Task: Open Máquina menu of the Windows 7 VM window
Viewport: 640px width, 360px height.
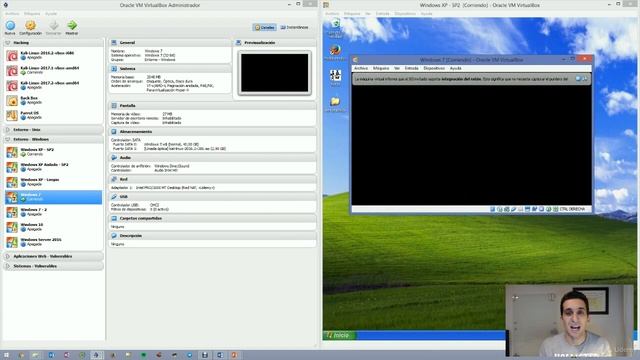Action: 381,68
